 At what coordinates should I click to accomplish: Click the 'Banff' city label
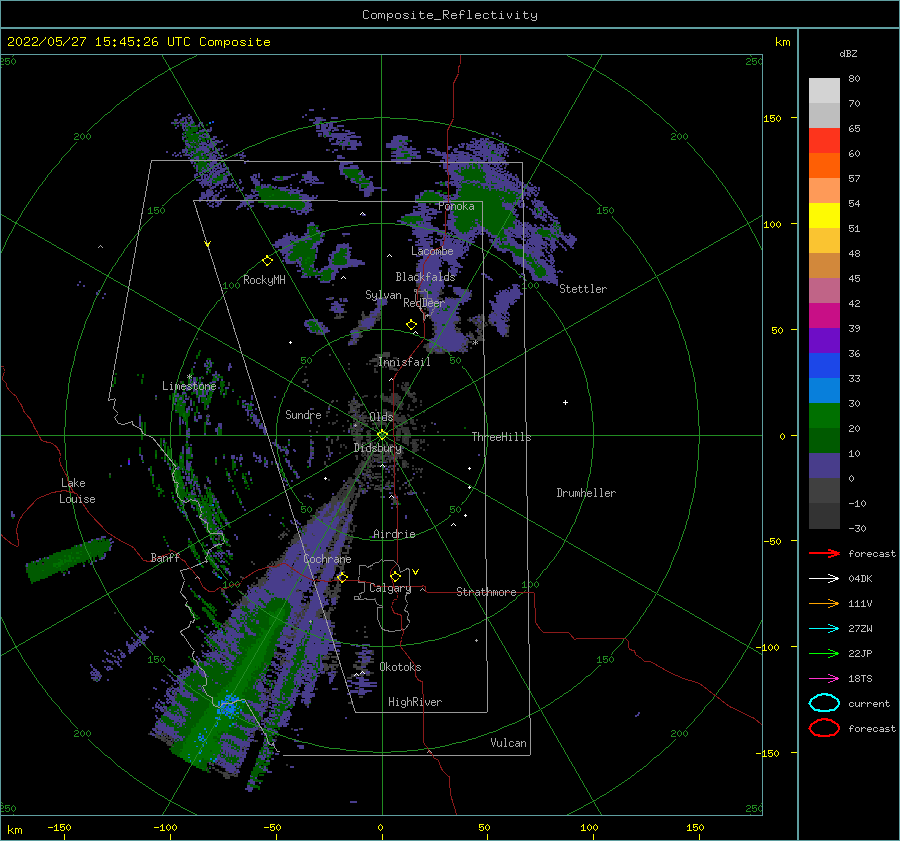point(165,557)
